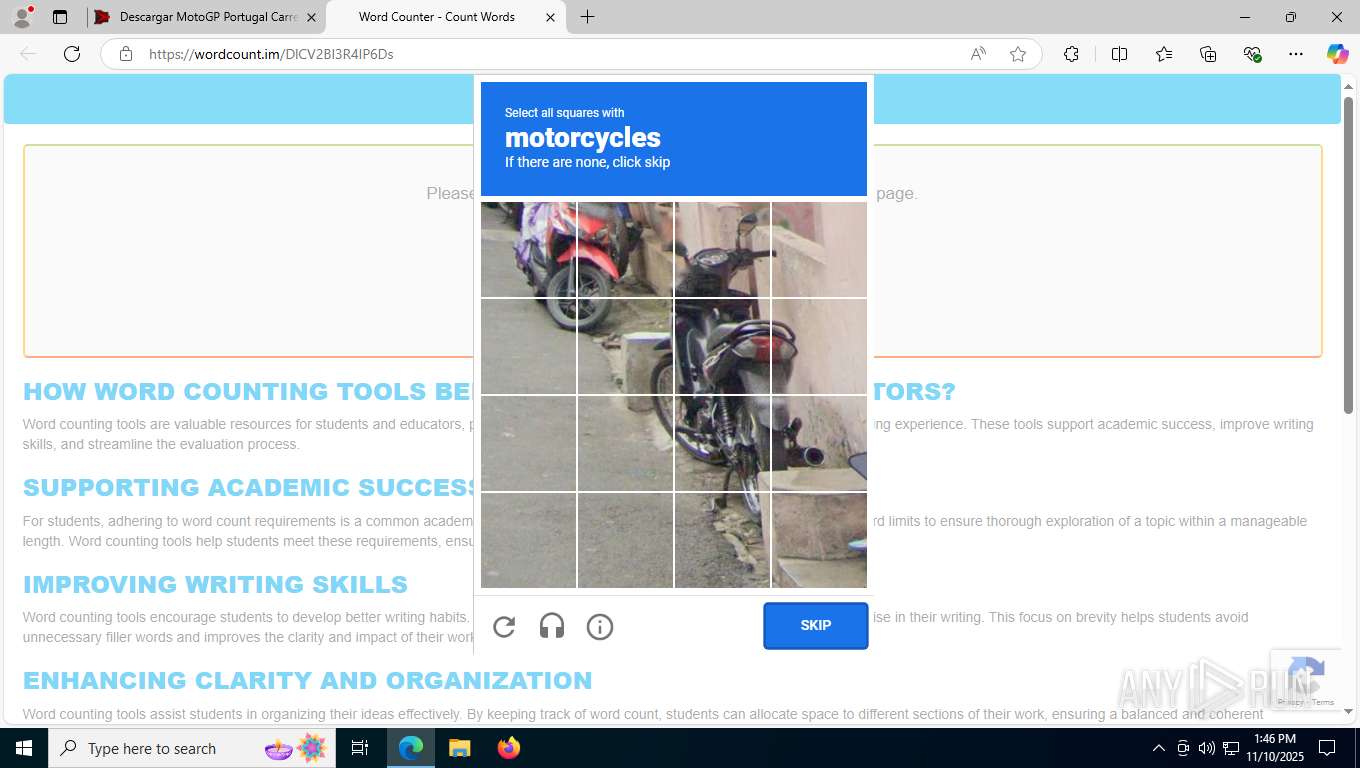Select the captcha tile showing the red scooter
The width and height of the screenshot is (1360, 768).
625,249
